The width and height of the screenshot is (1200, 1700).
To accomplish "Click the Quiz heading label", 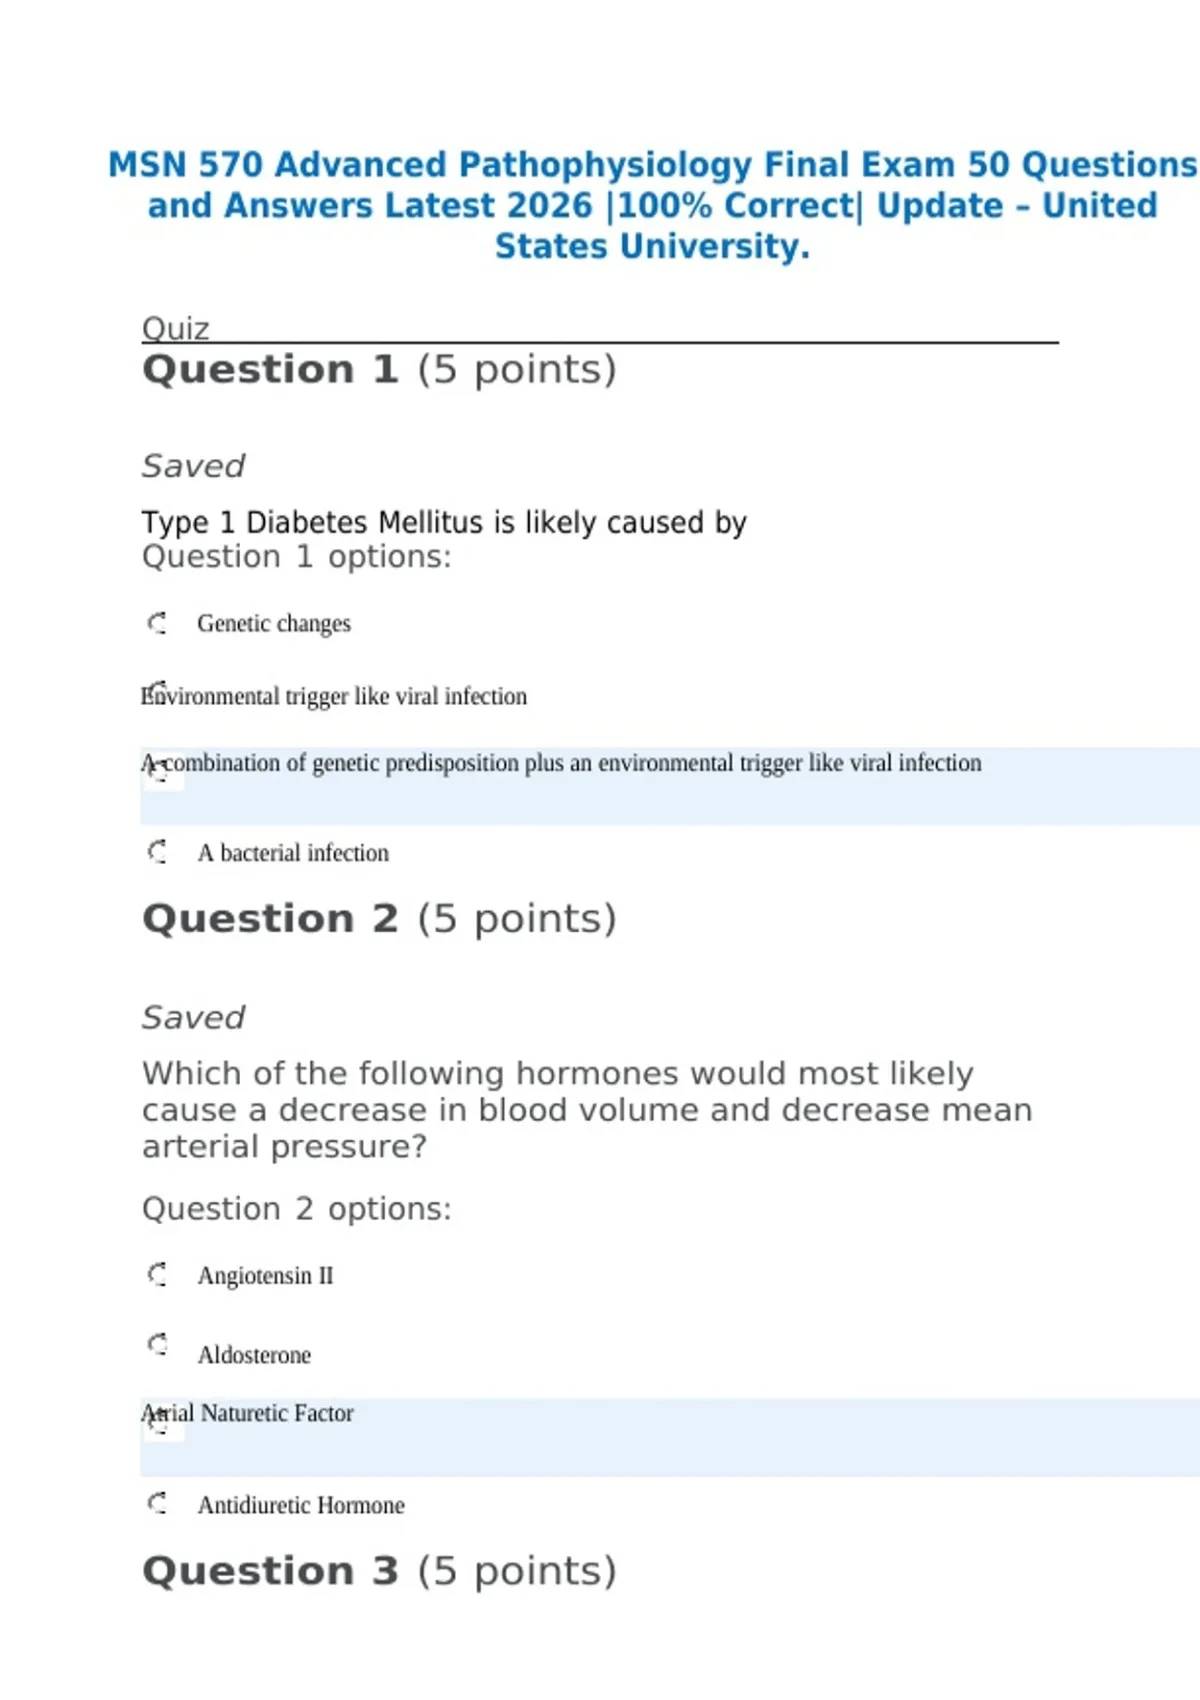I will (x=176, y=328).
